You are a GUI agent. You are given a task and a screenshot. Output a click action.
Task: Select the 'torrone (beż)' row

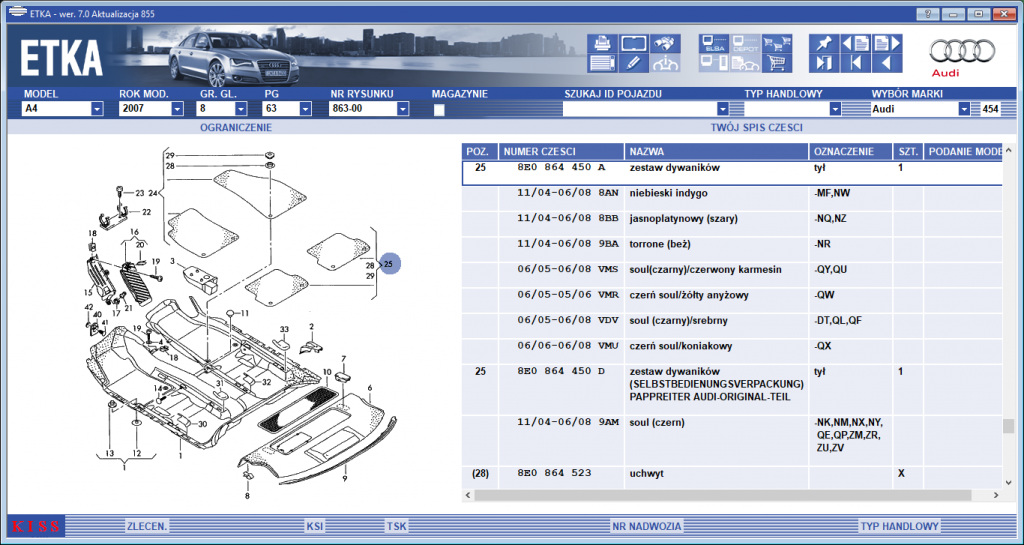732,249
